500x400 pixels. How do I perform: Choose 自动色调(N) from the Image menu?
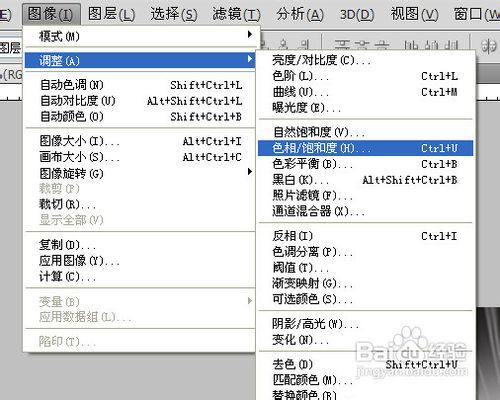click(x=140, y=85)
